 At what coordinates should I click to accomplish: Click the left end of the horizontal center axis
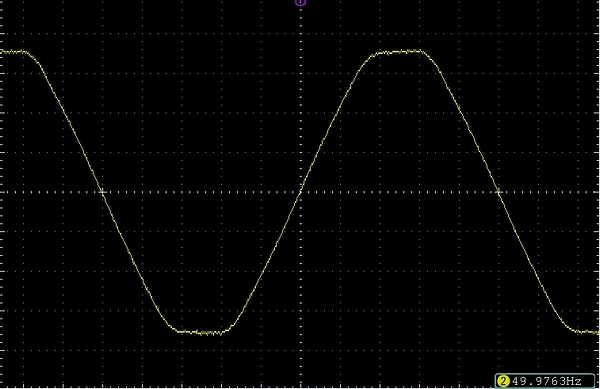tap(2, 192)
